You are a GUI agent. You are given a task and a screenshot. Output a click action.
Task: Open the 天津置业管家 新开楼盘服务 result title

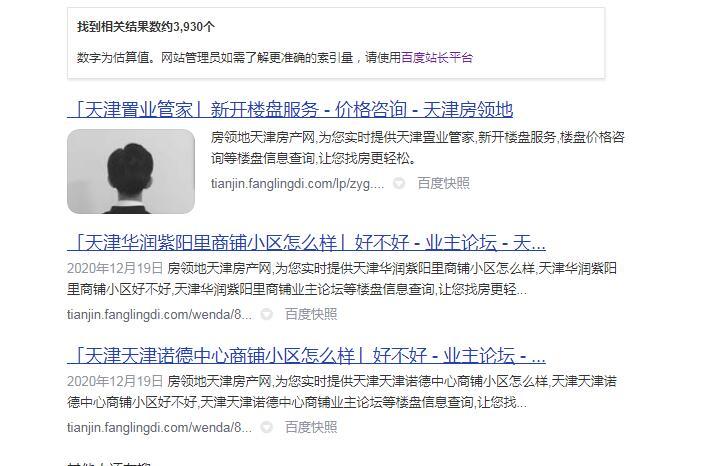290,110
